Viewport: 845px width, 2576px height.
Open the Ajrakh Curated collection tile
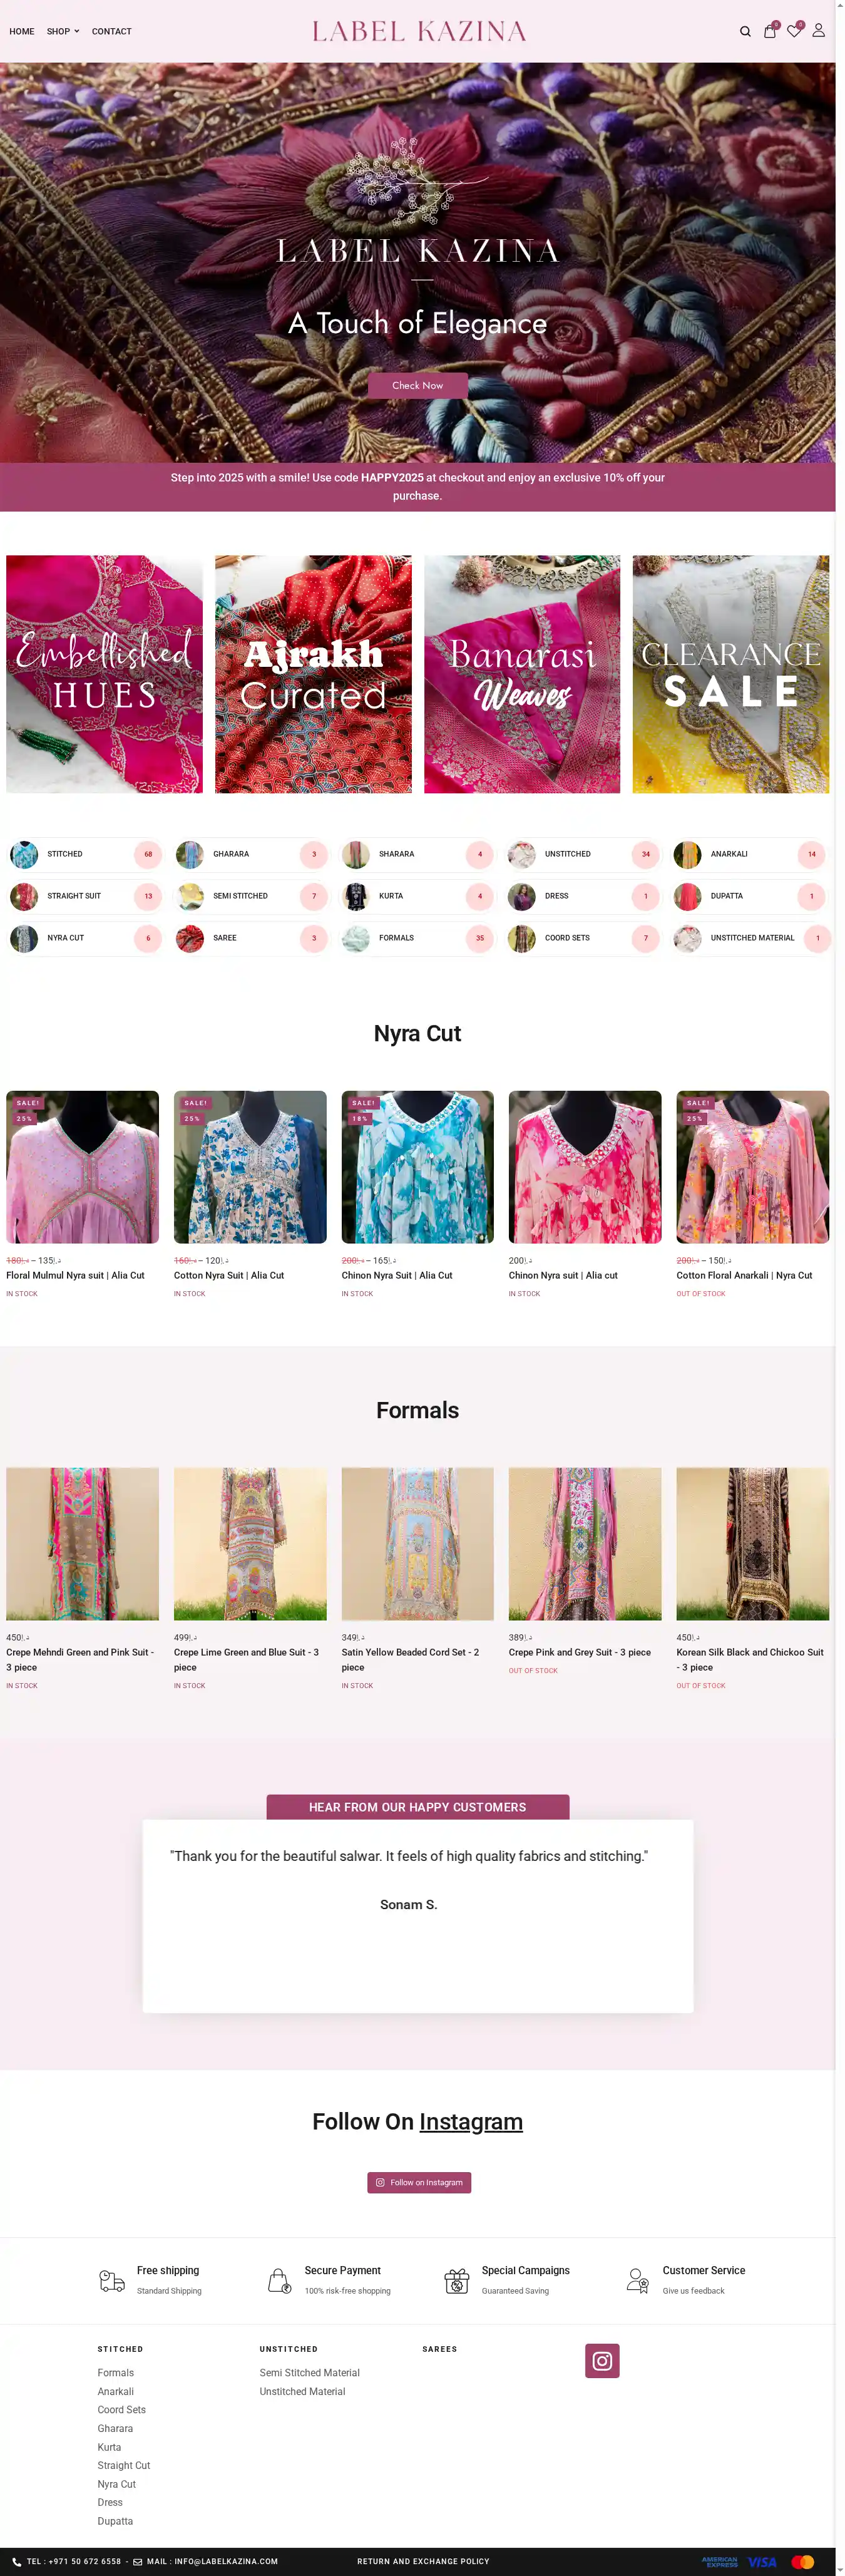pyautogui.click(x=313, y=674)
